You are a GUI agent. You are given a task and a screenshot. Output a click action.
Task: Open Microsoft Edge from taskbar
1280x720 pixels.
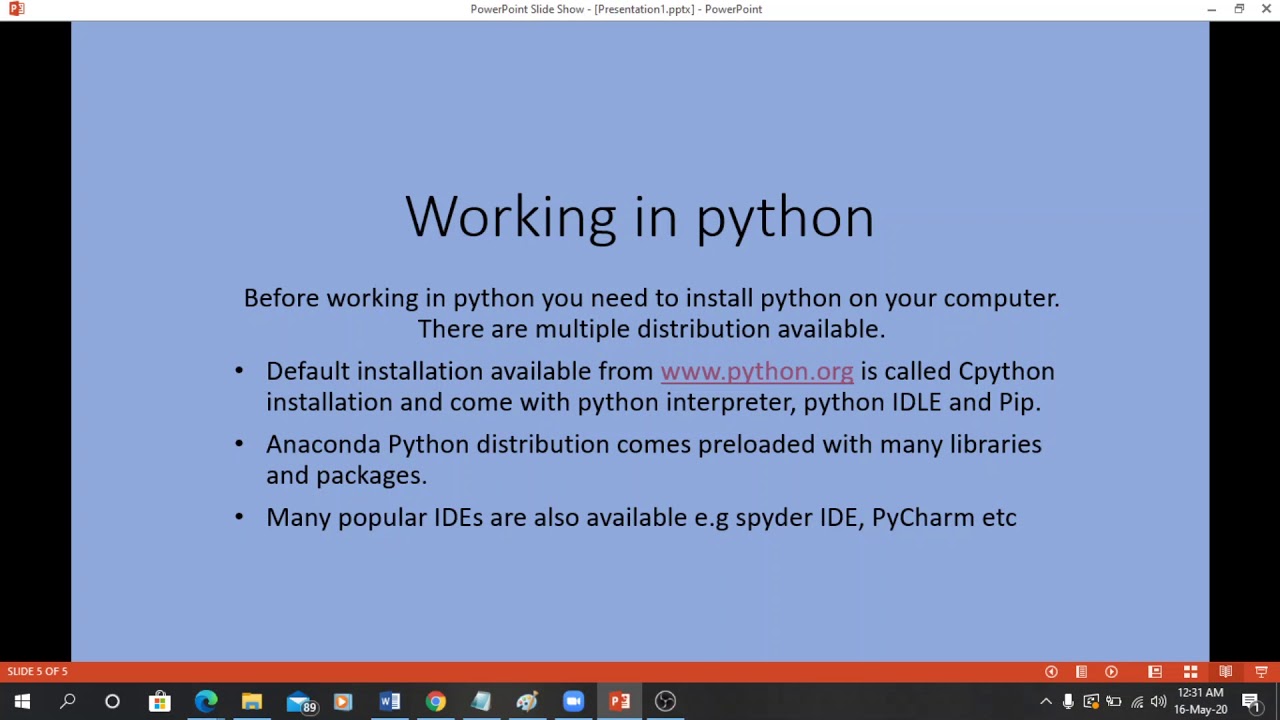tap(205, 701)
